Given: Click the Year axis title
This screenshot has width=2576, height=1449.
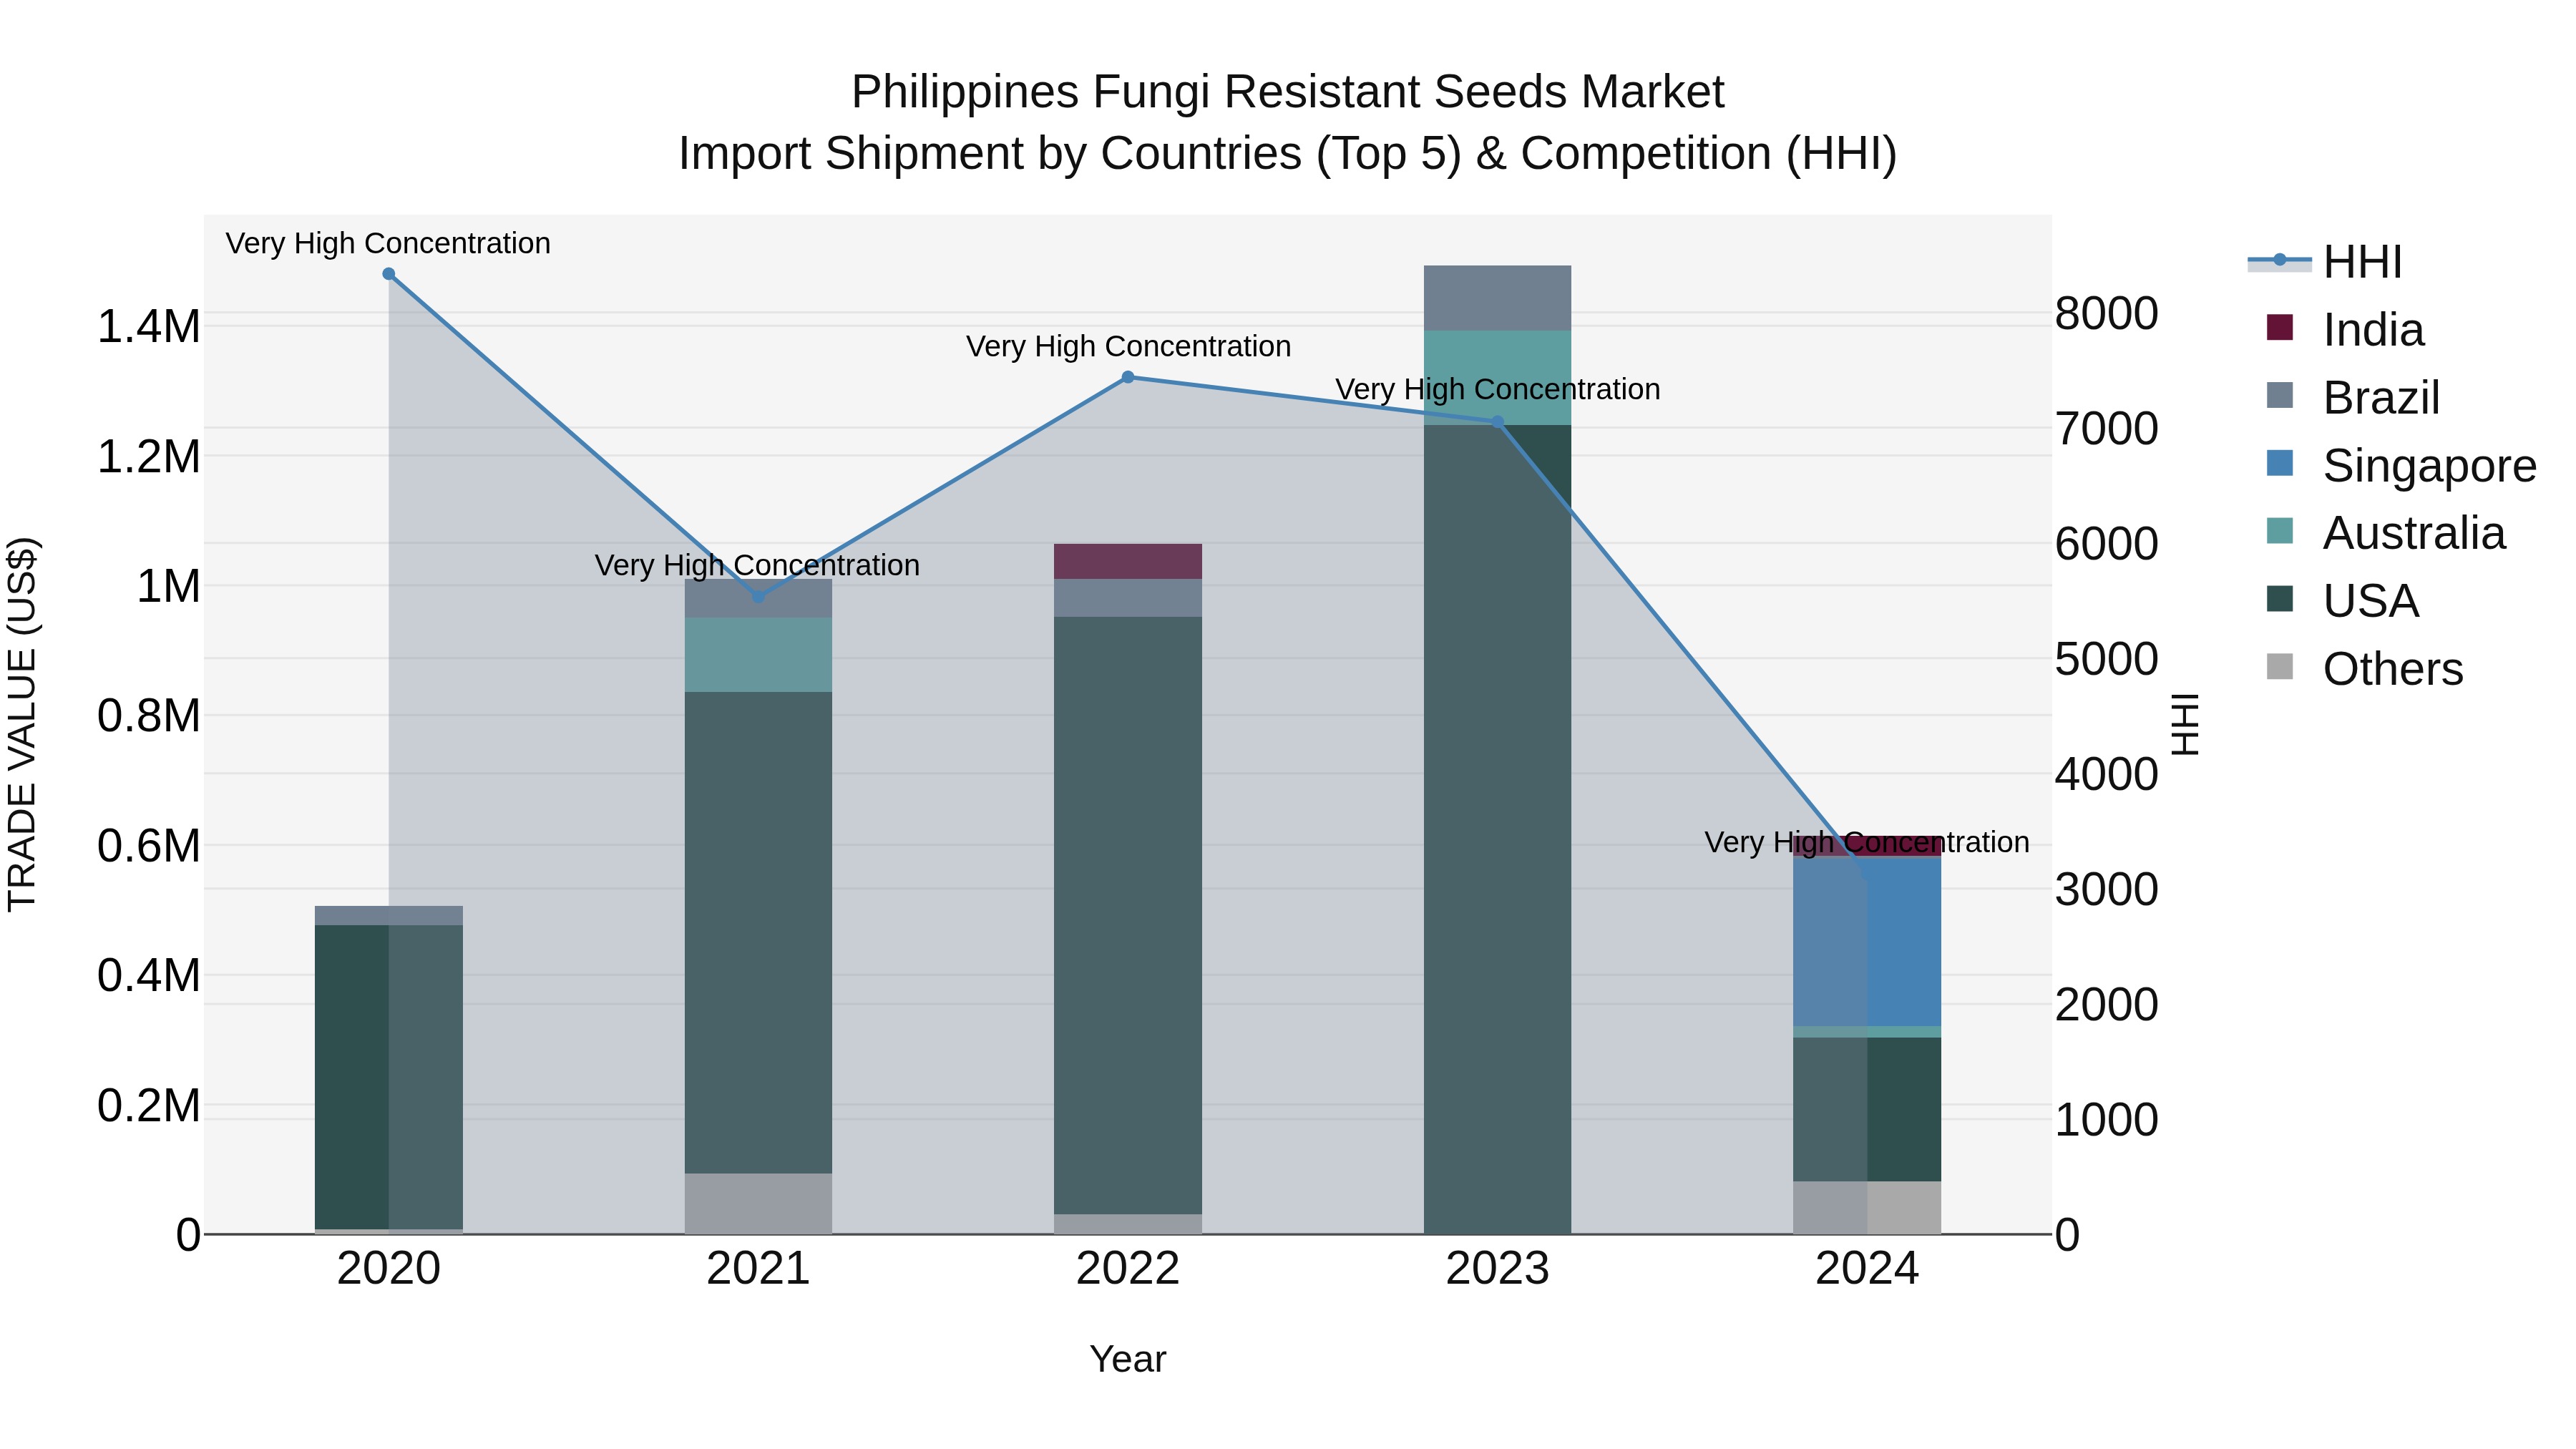Looking at the screenshot, I should (1128, 1359).
